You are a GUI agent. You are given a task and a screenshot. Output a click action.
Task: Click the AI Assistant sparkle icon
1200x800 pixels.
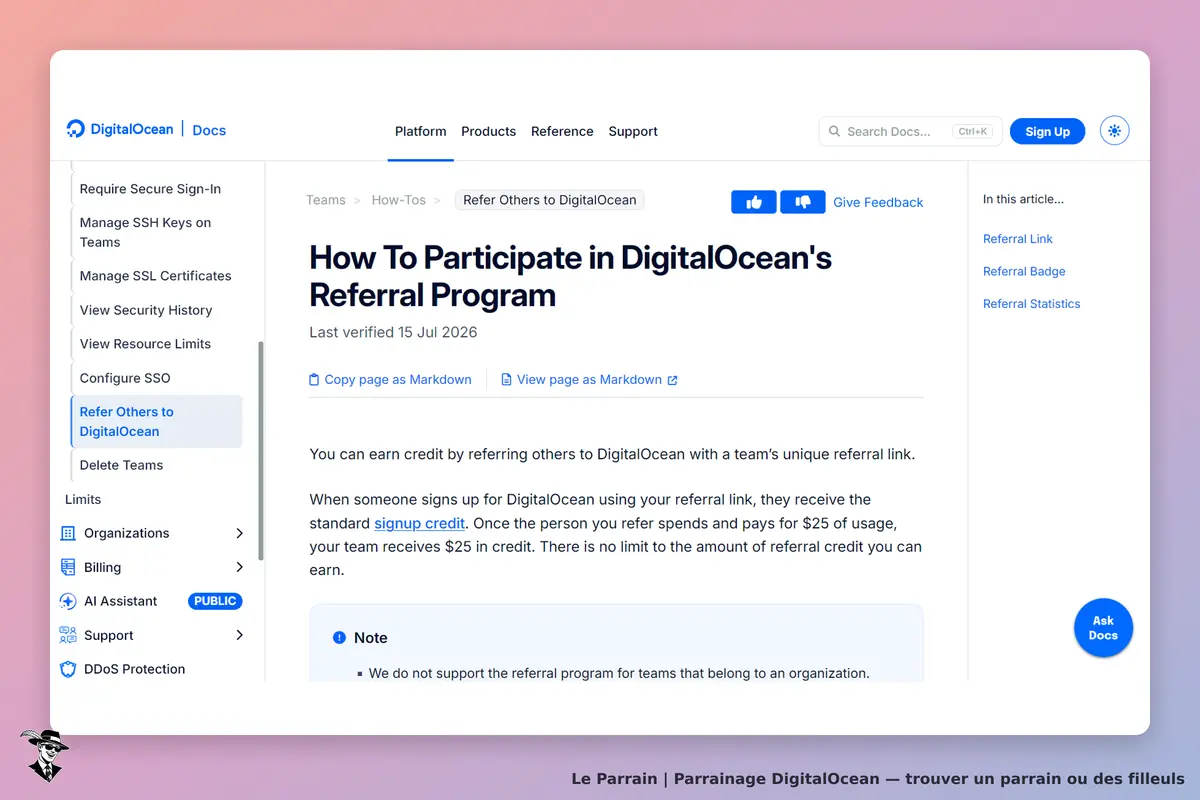tap(68, 601)
